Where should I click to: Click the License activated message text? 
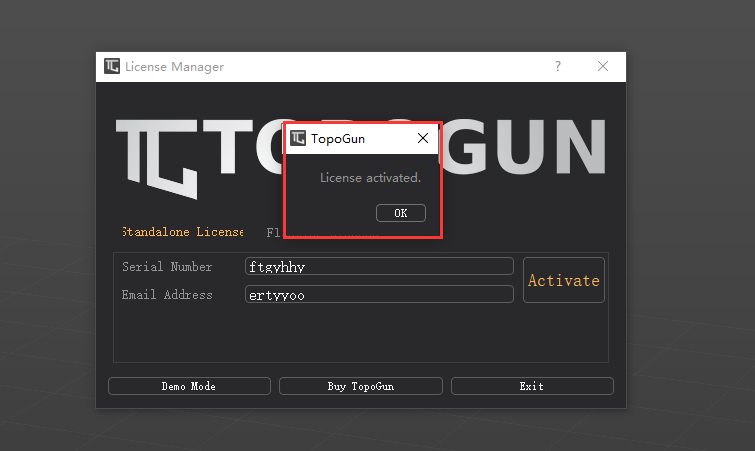[x=370, y=178]
